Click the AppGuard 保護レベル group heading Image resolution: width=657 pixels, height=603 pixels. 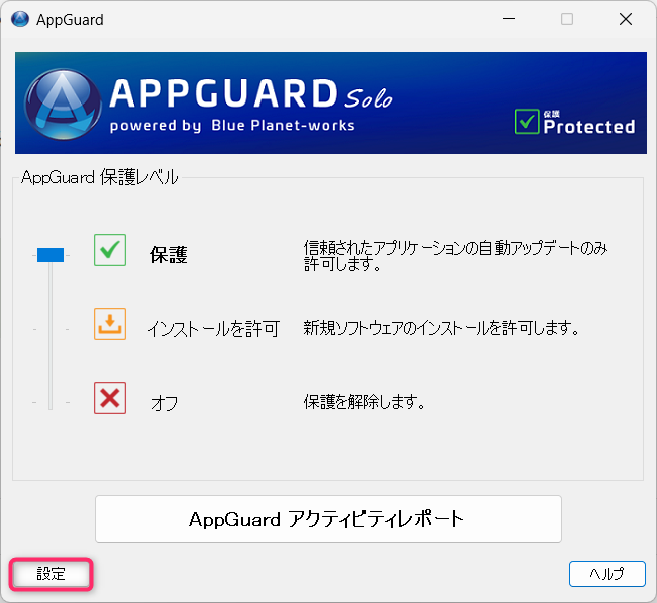click(x=100, y=177)
